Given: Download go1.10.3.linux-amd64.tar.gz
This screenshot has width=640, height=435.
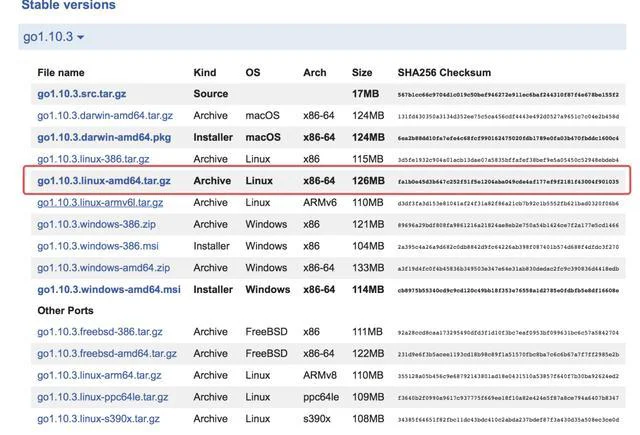Looking at the screenshot, I should 104,181.
